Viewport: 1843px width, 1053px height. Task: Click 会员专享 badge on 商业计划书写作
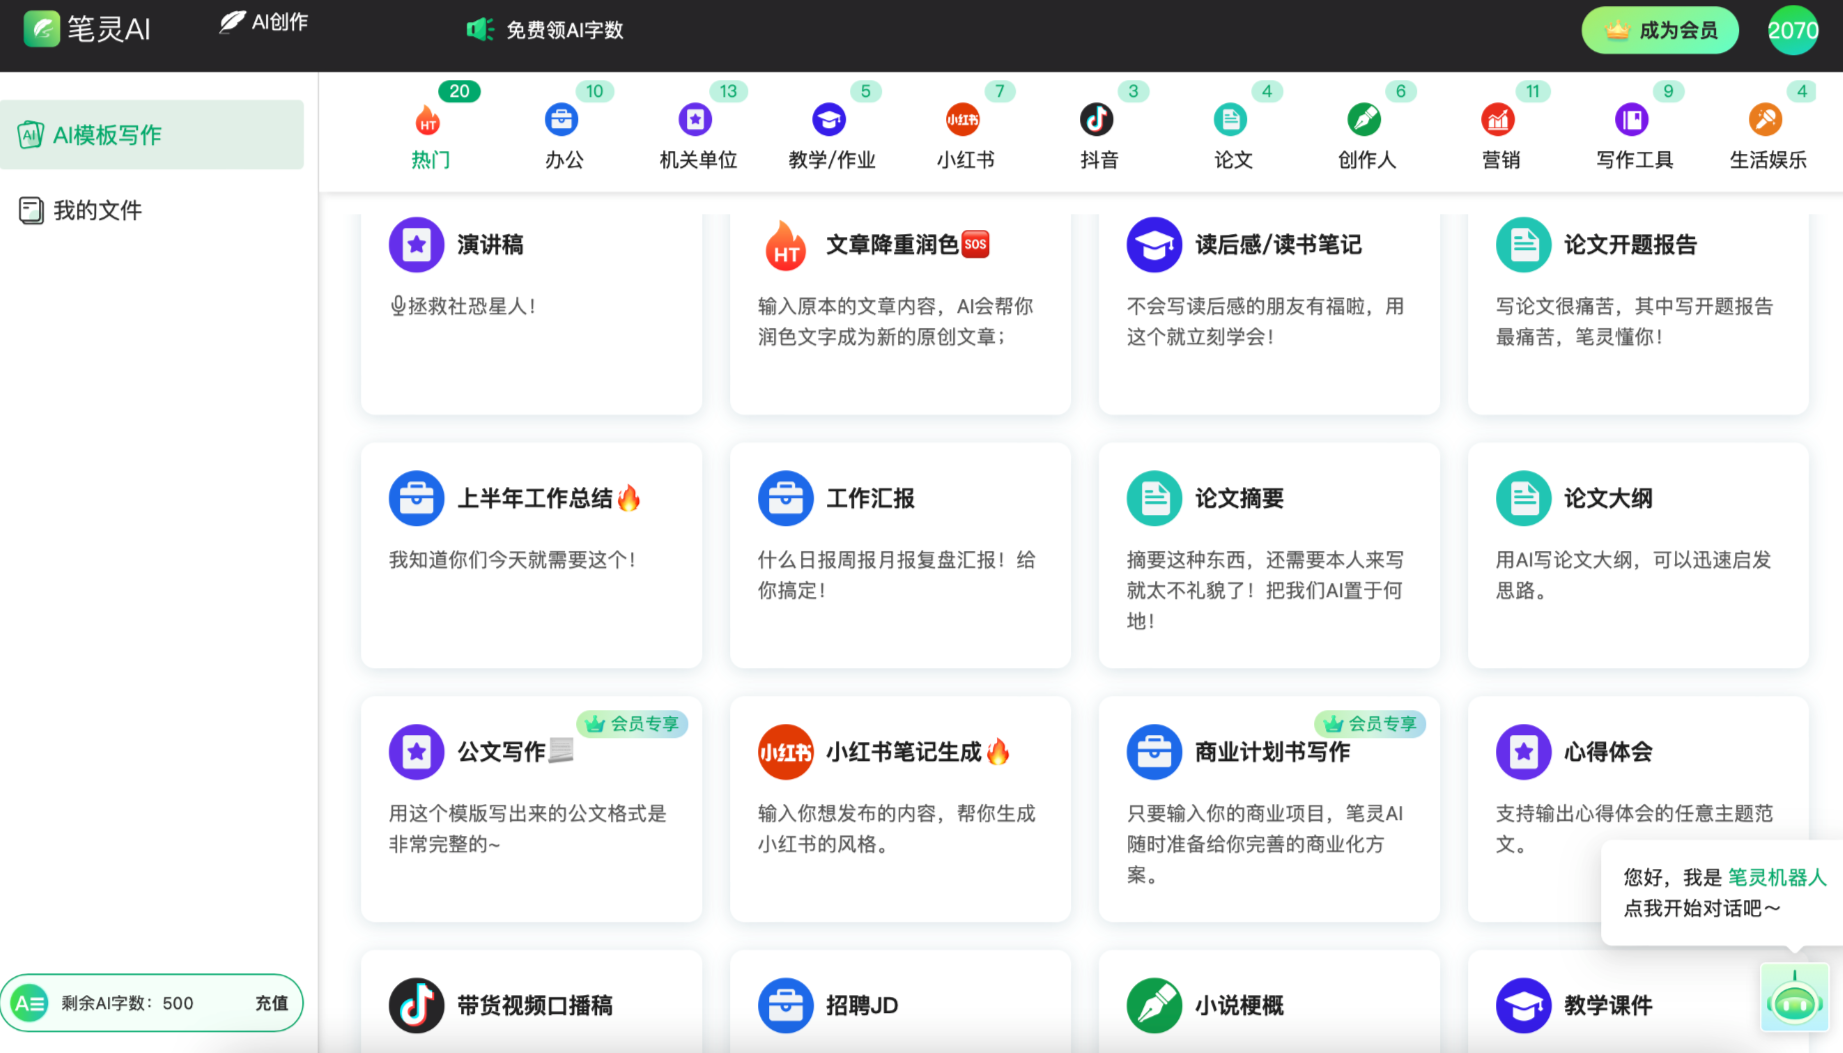(1370, 724)
